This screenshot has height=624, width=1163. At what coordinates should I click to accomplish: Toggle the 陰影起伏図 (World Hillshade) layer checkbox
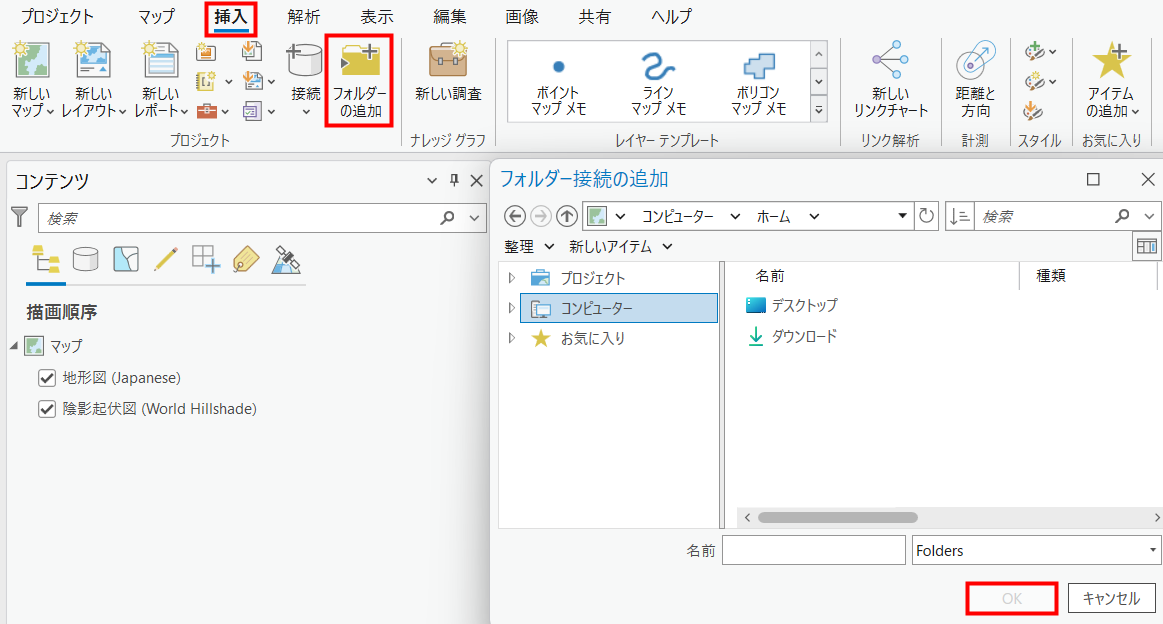(46, 409)
